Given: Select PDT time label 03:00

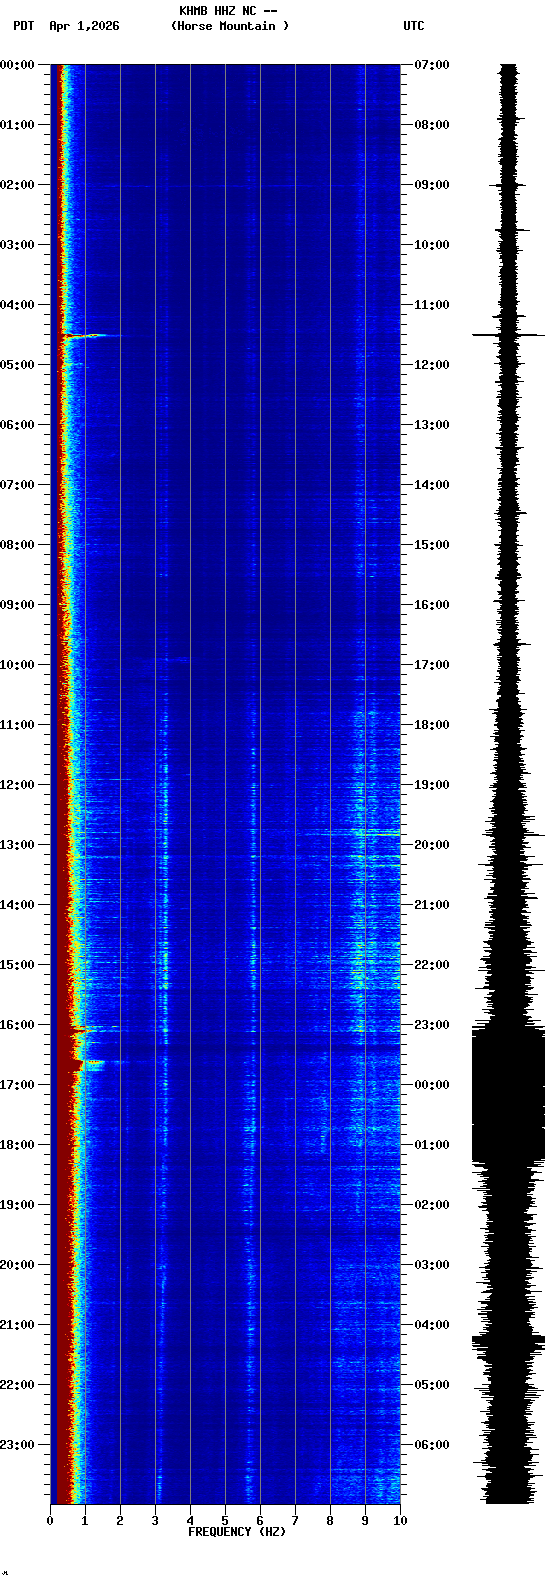Looking at the screenshot, I should click(17, 245).
